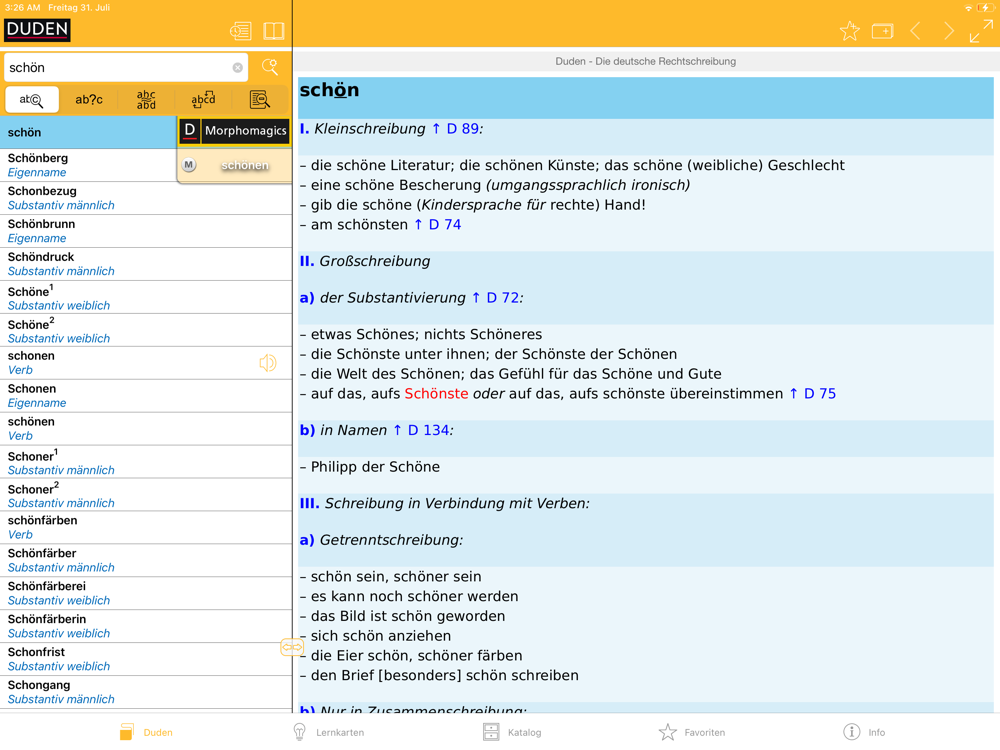Open the Katalog tab

(x=512, y=732)
